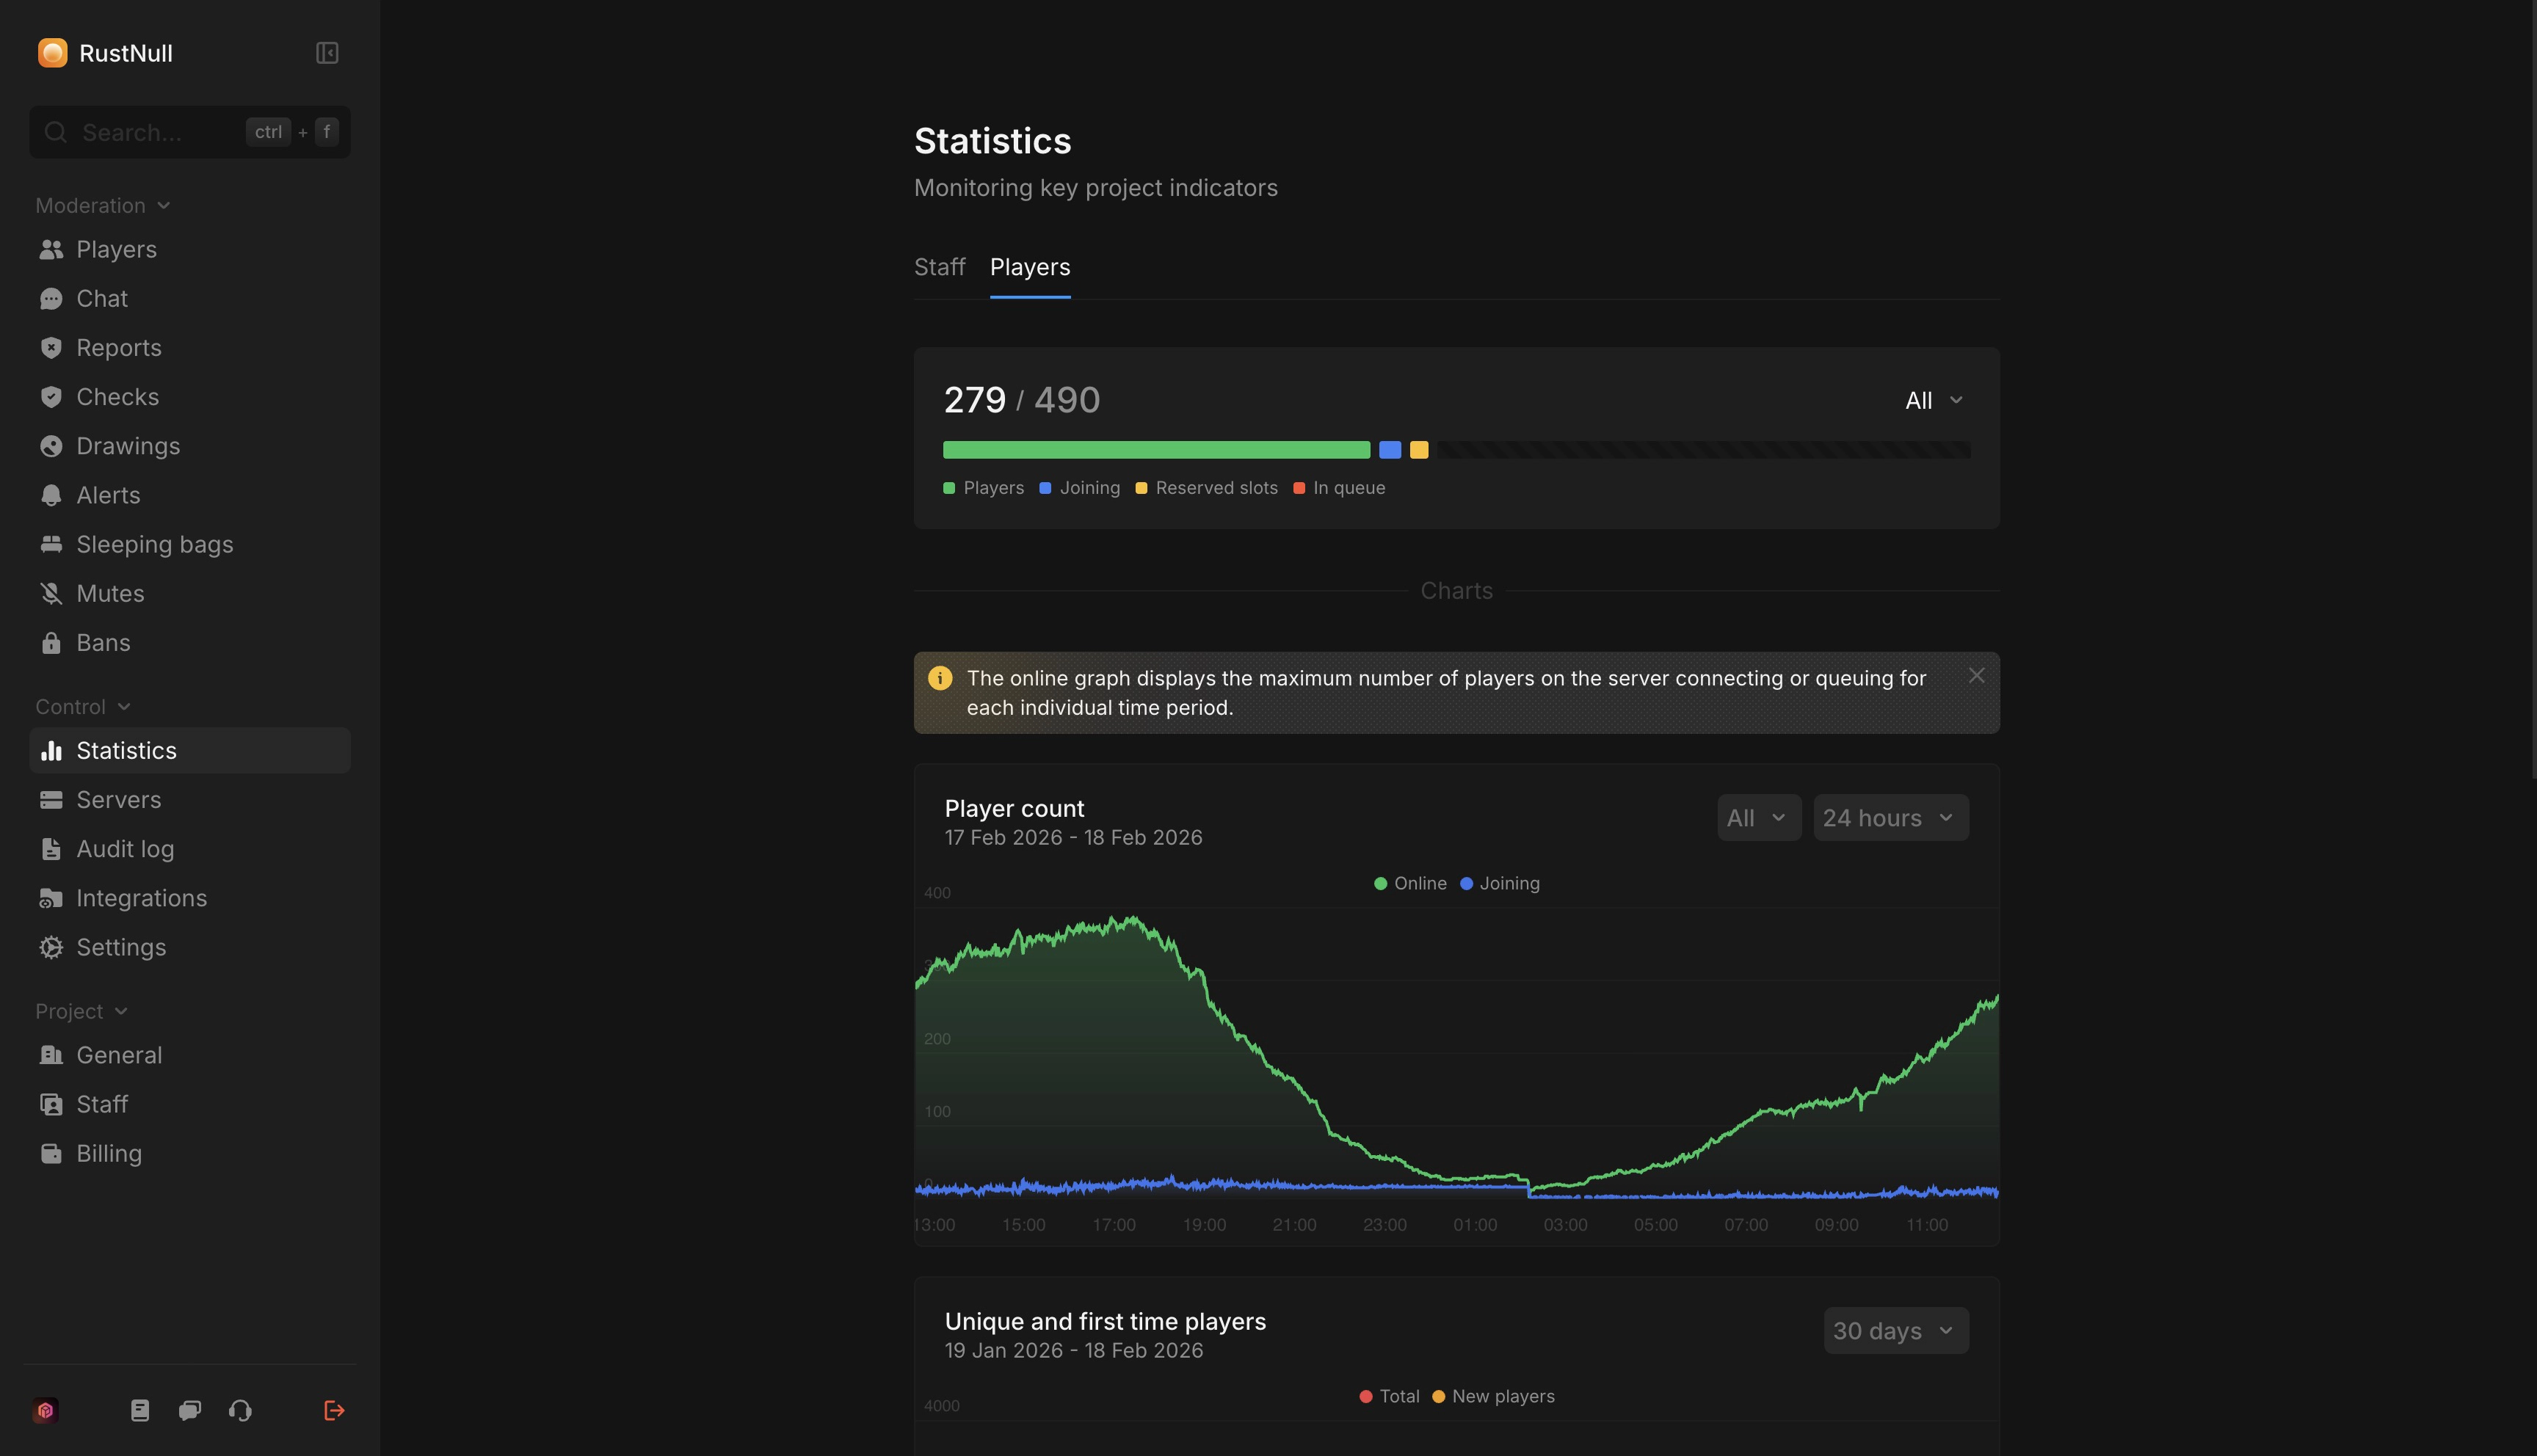Viewport: 2537px width, 1456px height.
Task: Click the orange log out icon
Action: click(x=334, y=1410)
